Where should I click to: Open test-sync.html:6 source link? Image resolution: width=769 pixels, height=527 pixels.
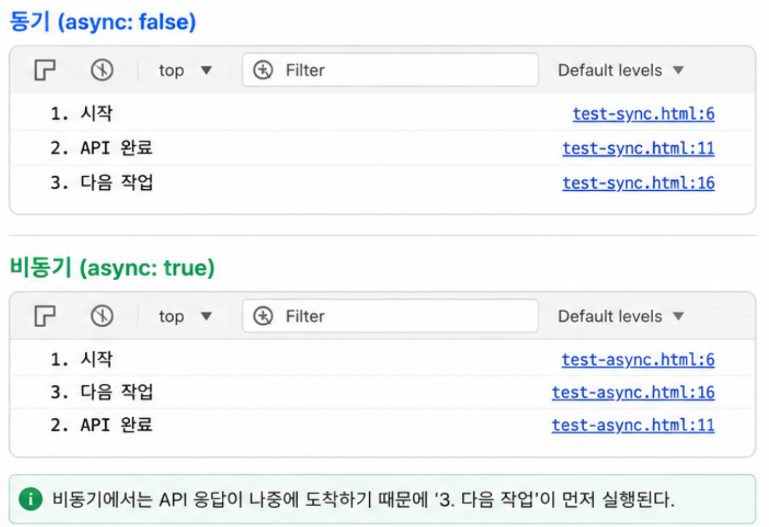pyautogui.click(x=643, y=114)
